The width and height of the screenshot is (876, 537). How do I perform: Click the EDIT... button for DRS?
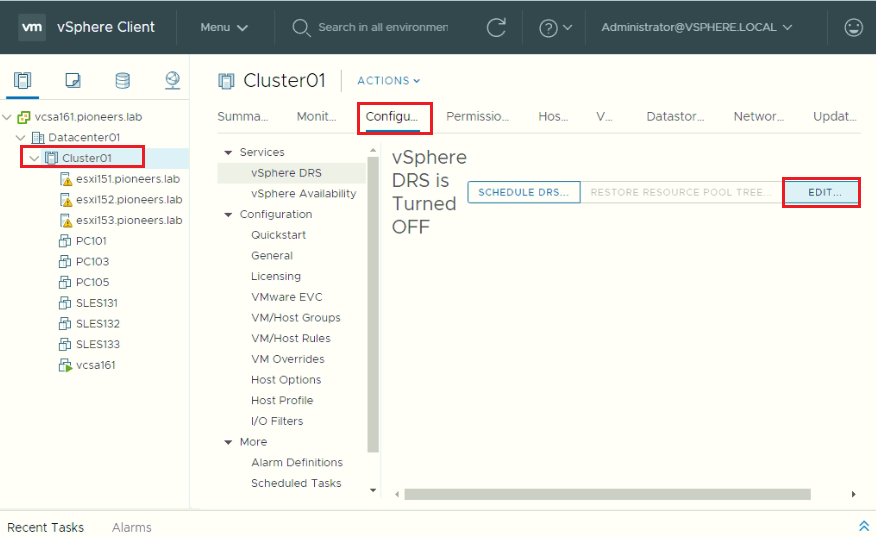[x=822, y=192]
